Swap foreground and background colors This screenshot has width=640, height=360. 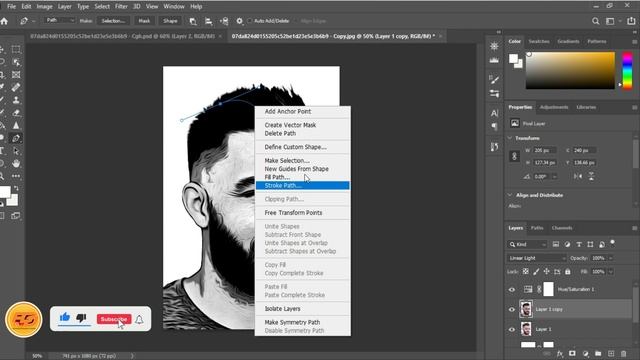coord(16,189)
